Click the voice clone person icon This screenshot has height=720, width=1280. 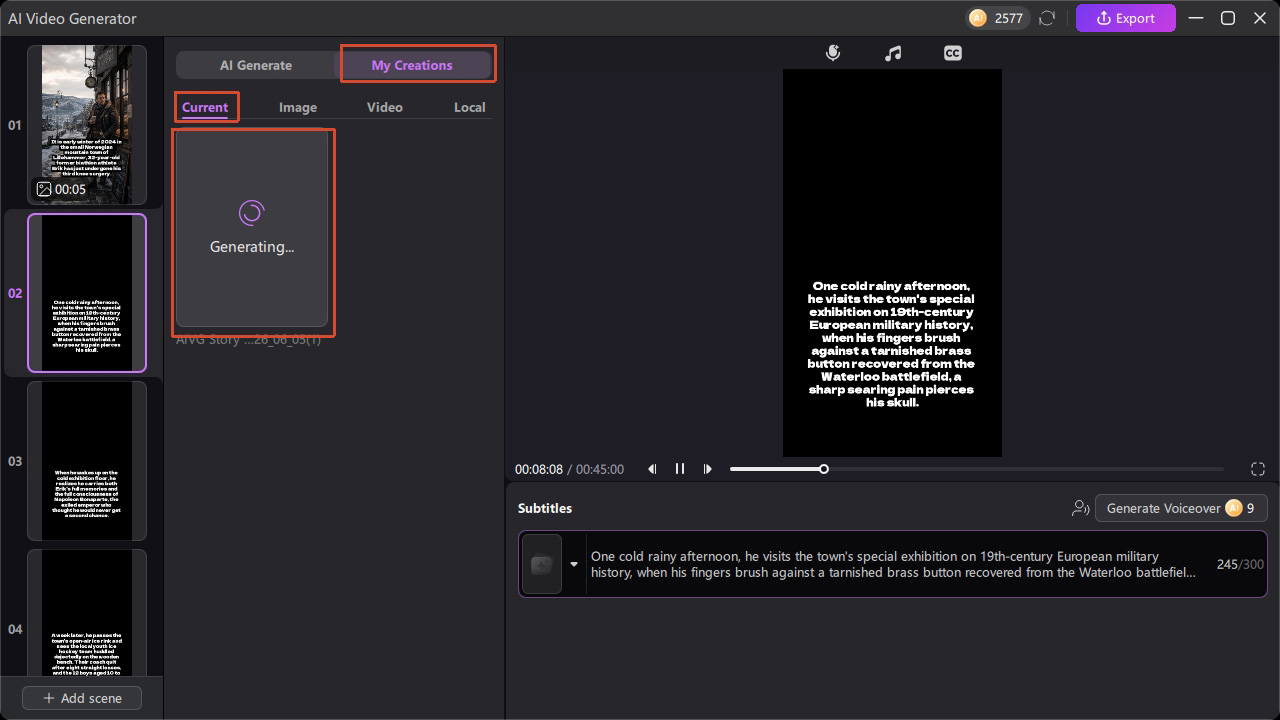[1080, 508]
